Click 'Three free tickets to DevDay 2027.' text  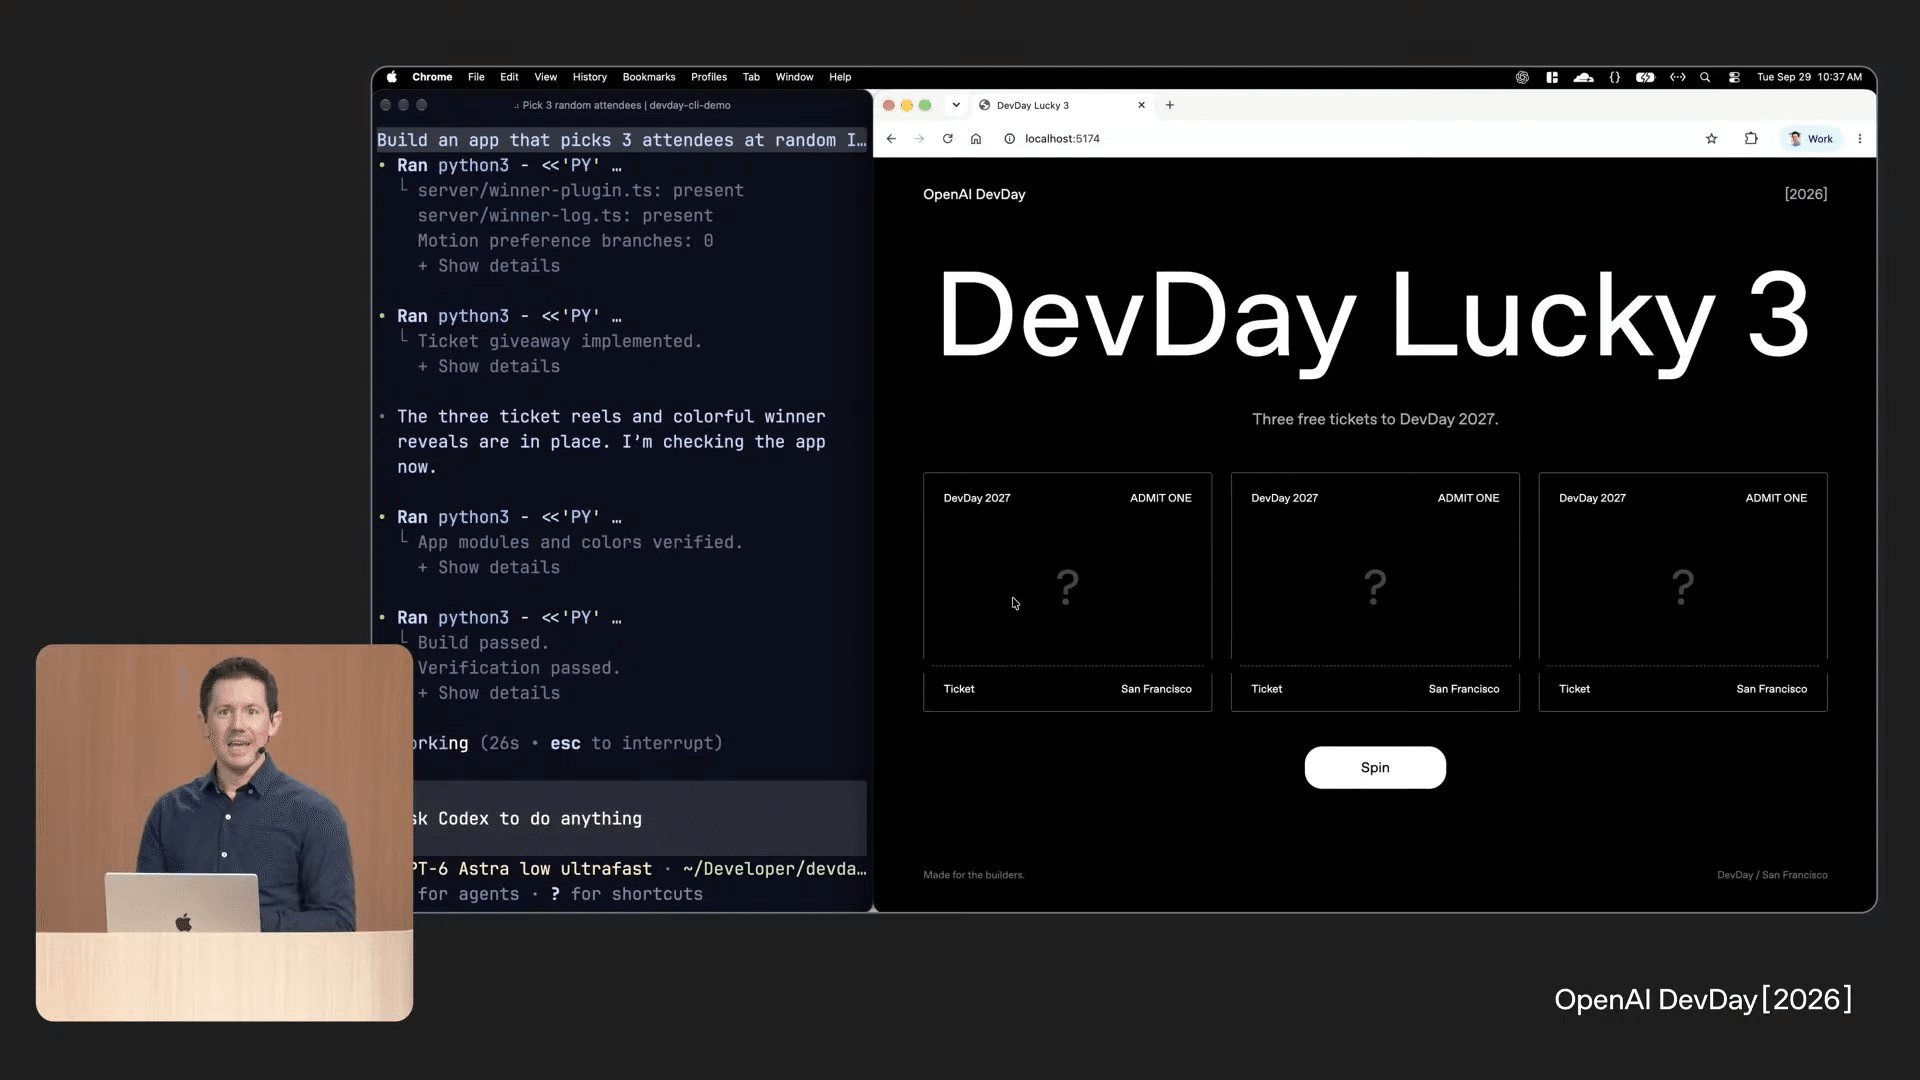[1375, 419]
